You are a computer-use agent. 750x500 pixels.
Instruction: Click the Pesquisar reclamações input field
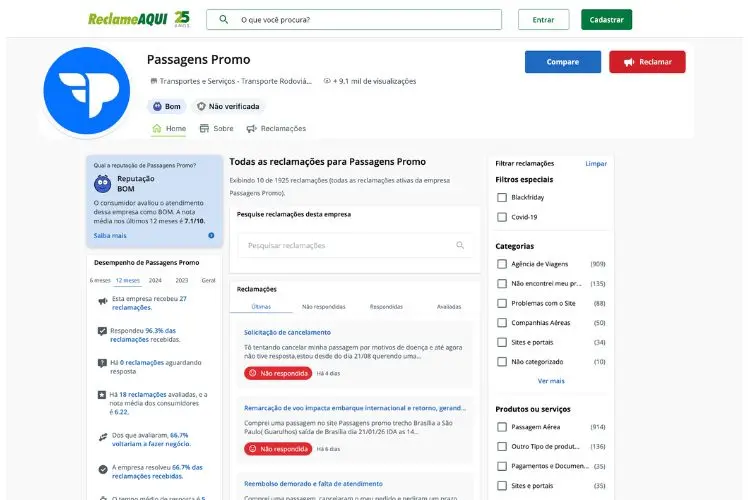point(355,245)
